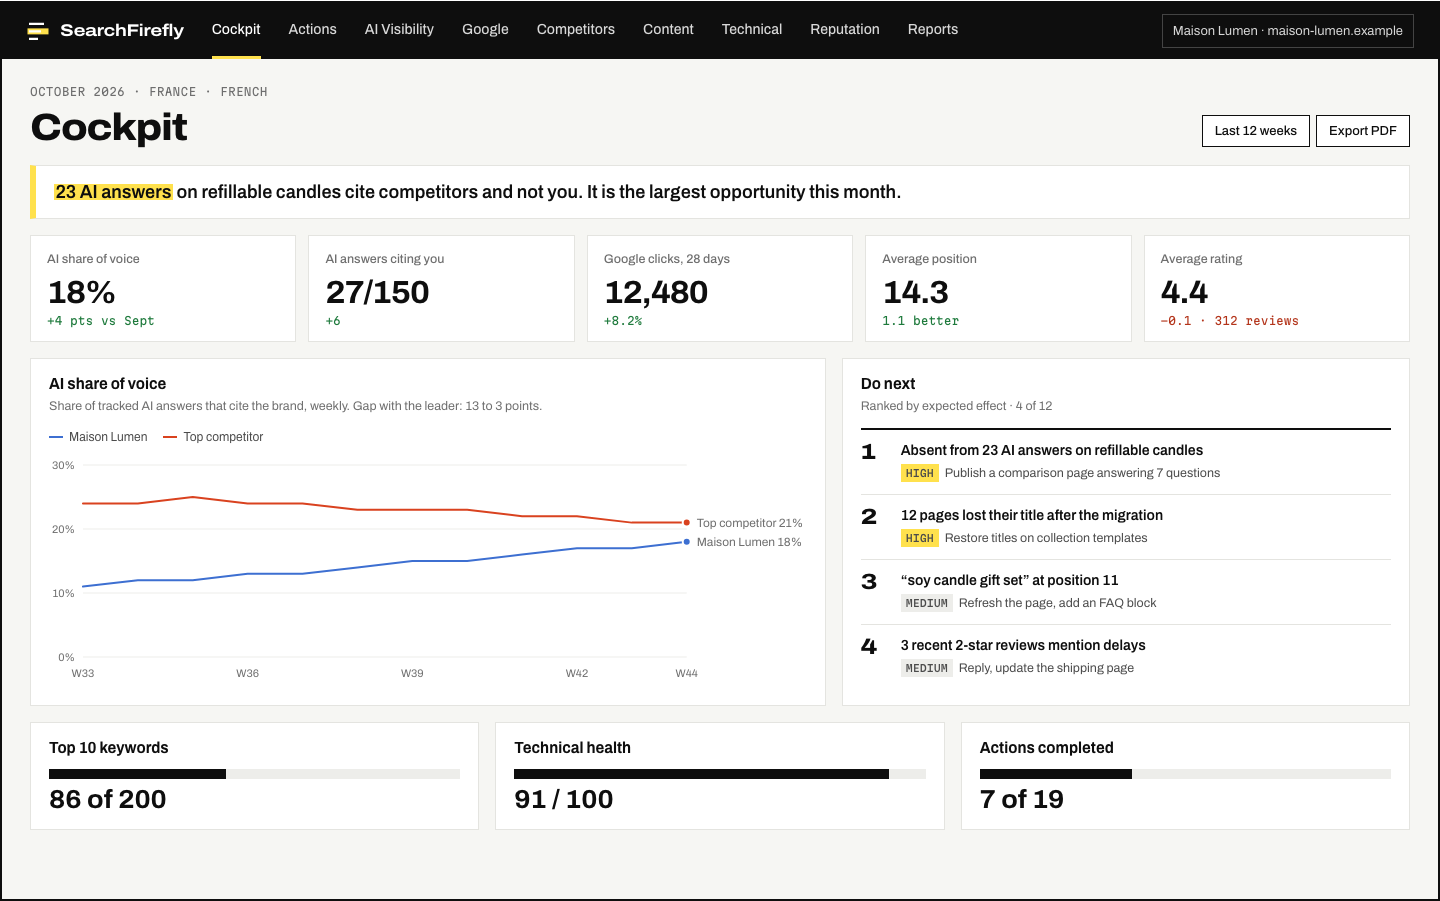Go to the Google tab

click(x=485, y=29)
